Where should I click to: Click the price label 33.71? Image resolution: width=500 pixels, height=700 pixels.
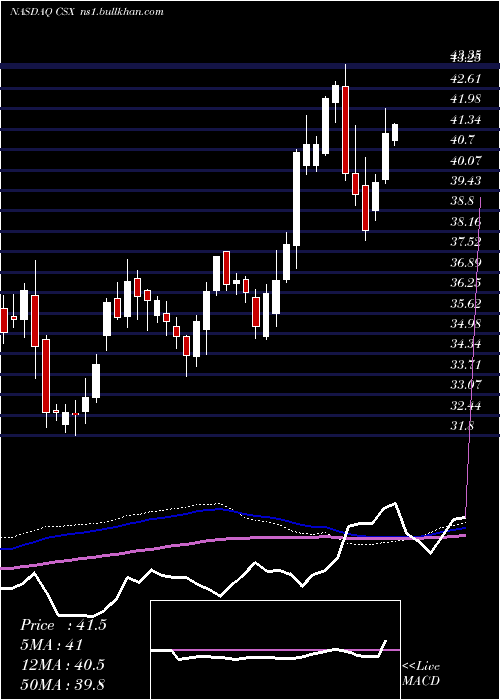(466, 365)
